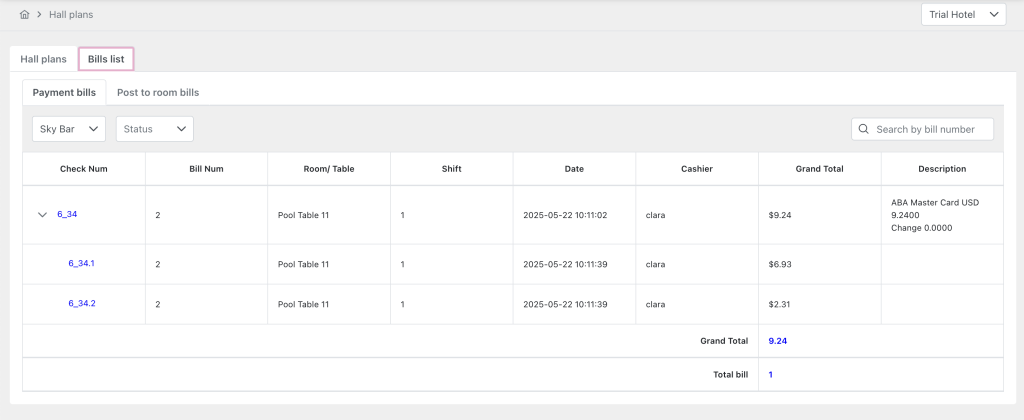This screenshot has height=420, width=1024.
Task: Click the Date column header
Action: click(574, 169)
